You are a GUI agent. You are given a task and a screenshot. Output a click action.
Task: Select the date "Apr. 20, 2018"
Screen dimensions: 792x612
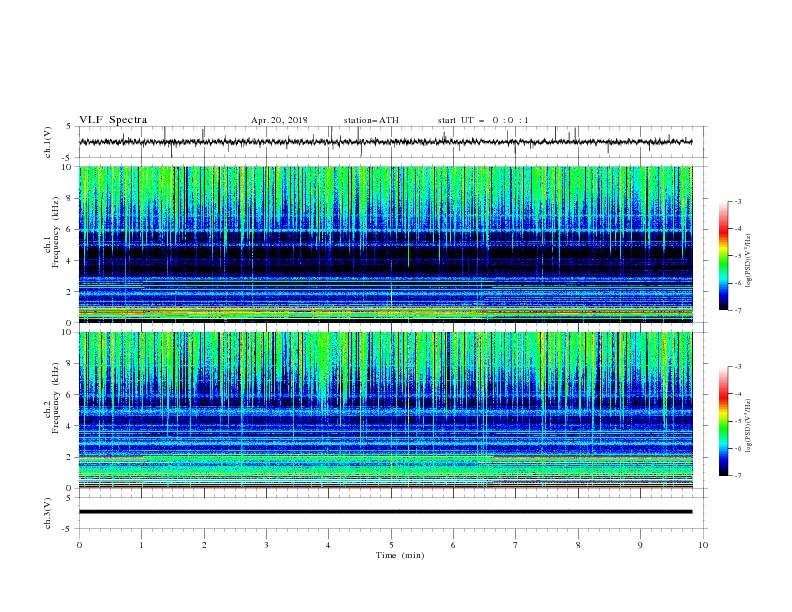tap(279, 120)
